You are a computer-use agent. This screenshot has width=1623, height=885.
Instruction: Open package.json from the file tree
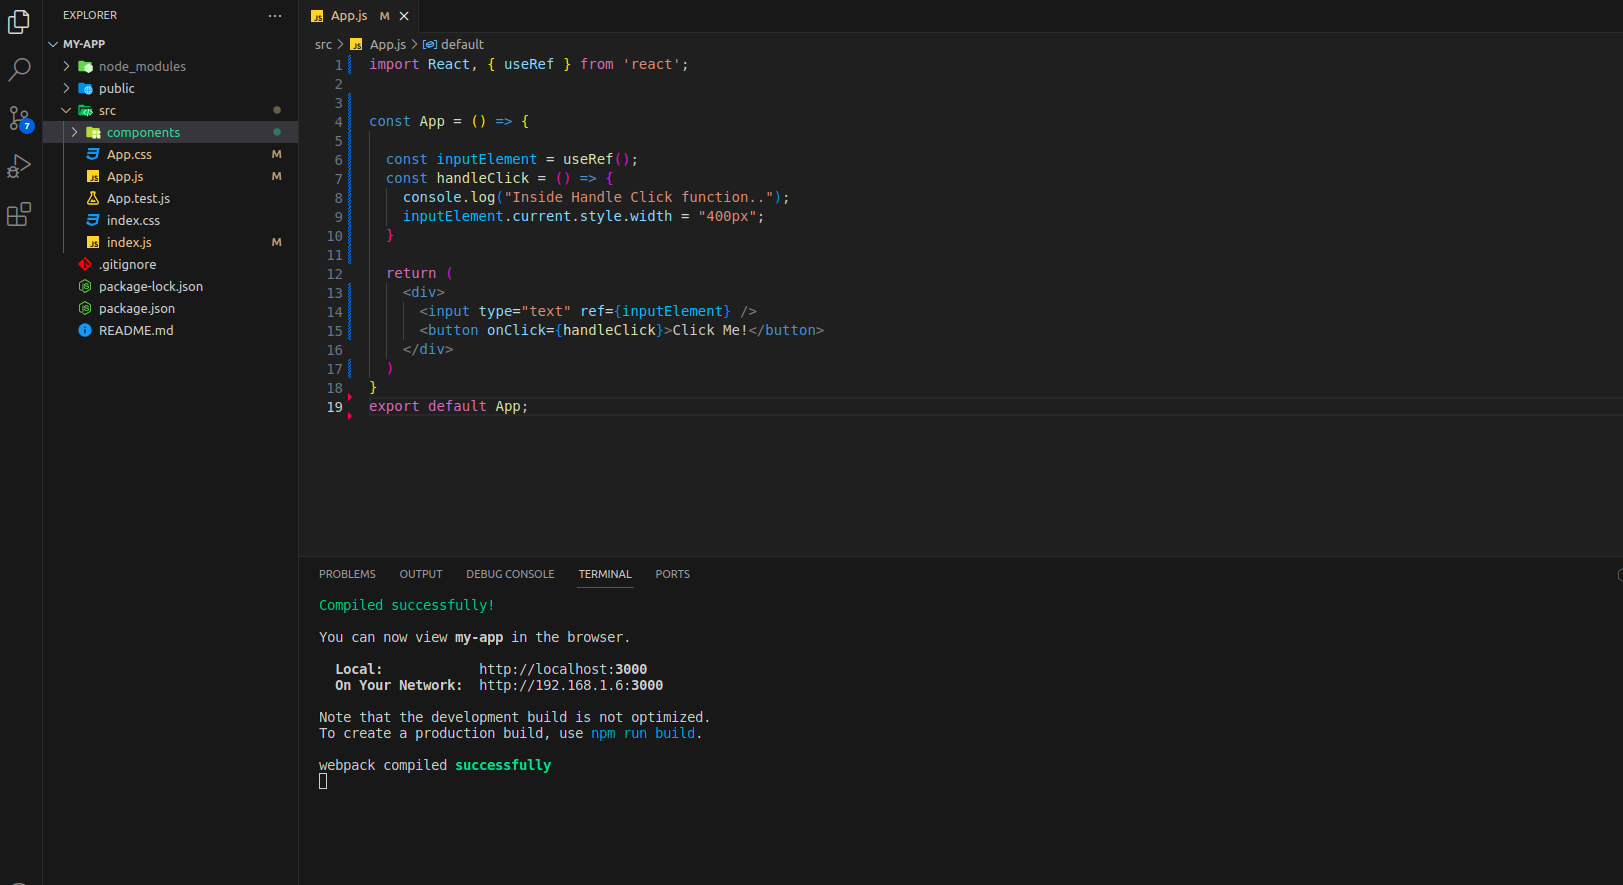pos(136,309)
